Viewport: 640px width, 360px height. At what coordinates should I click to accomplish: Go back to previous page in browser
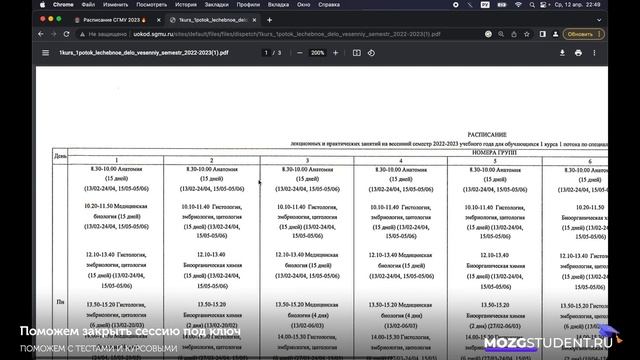[40, 34]
